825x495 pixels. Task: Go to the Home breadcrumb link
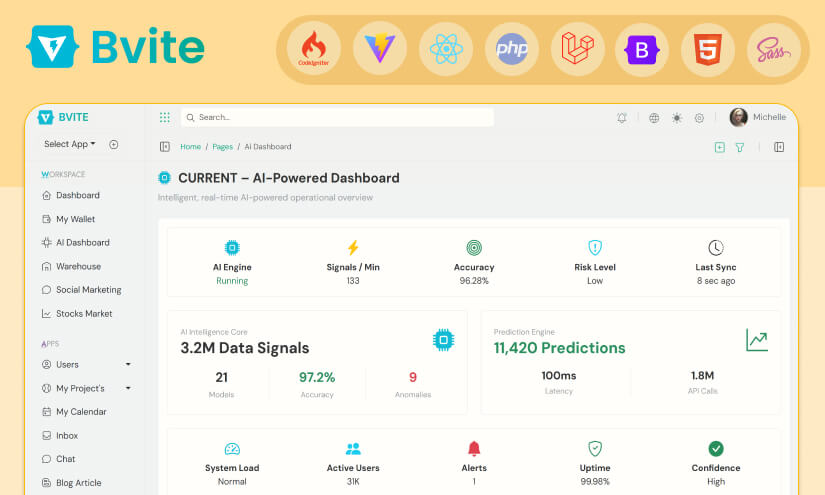pos(190,147)
